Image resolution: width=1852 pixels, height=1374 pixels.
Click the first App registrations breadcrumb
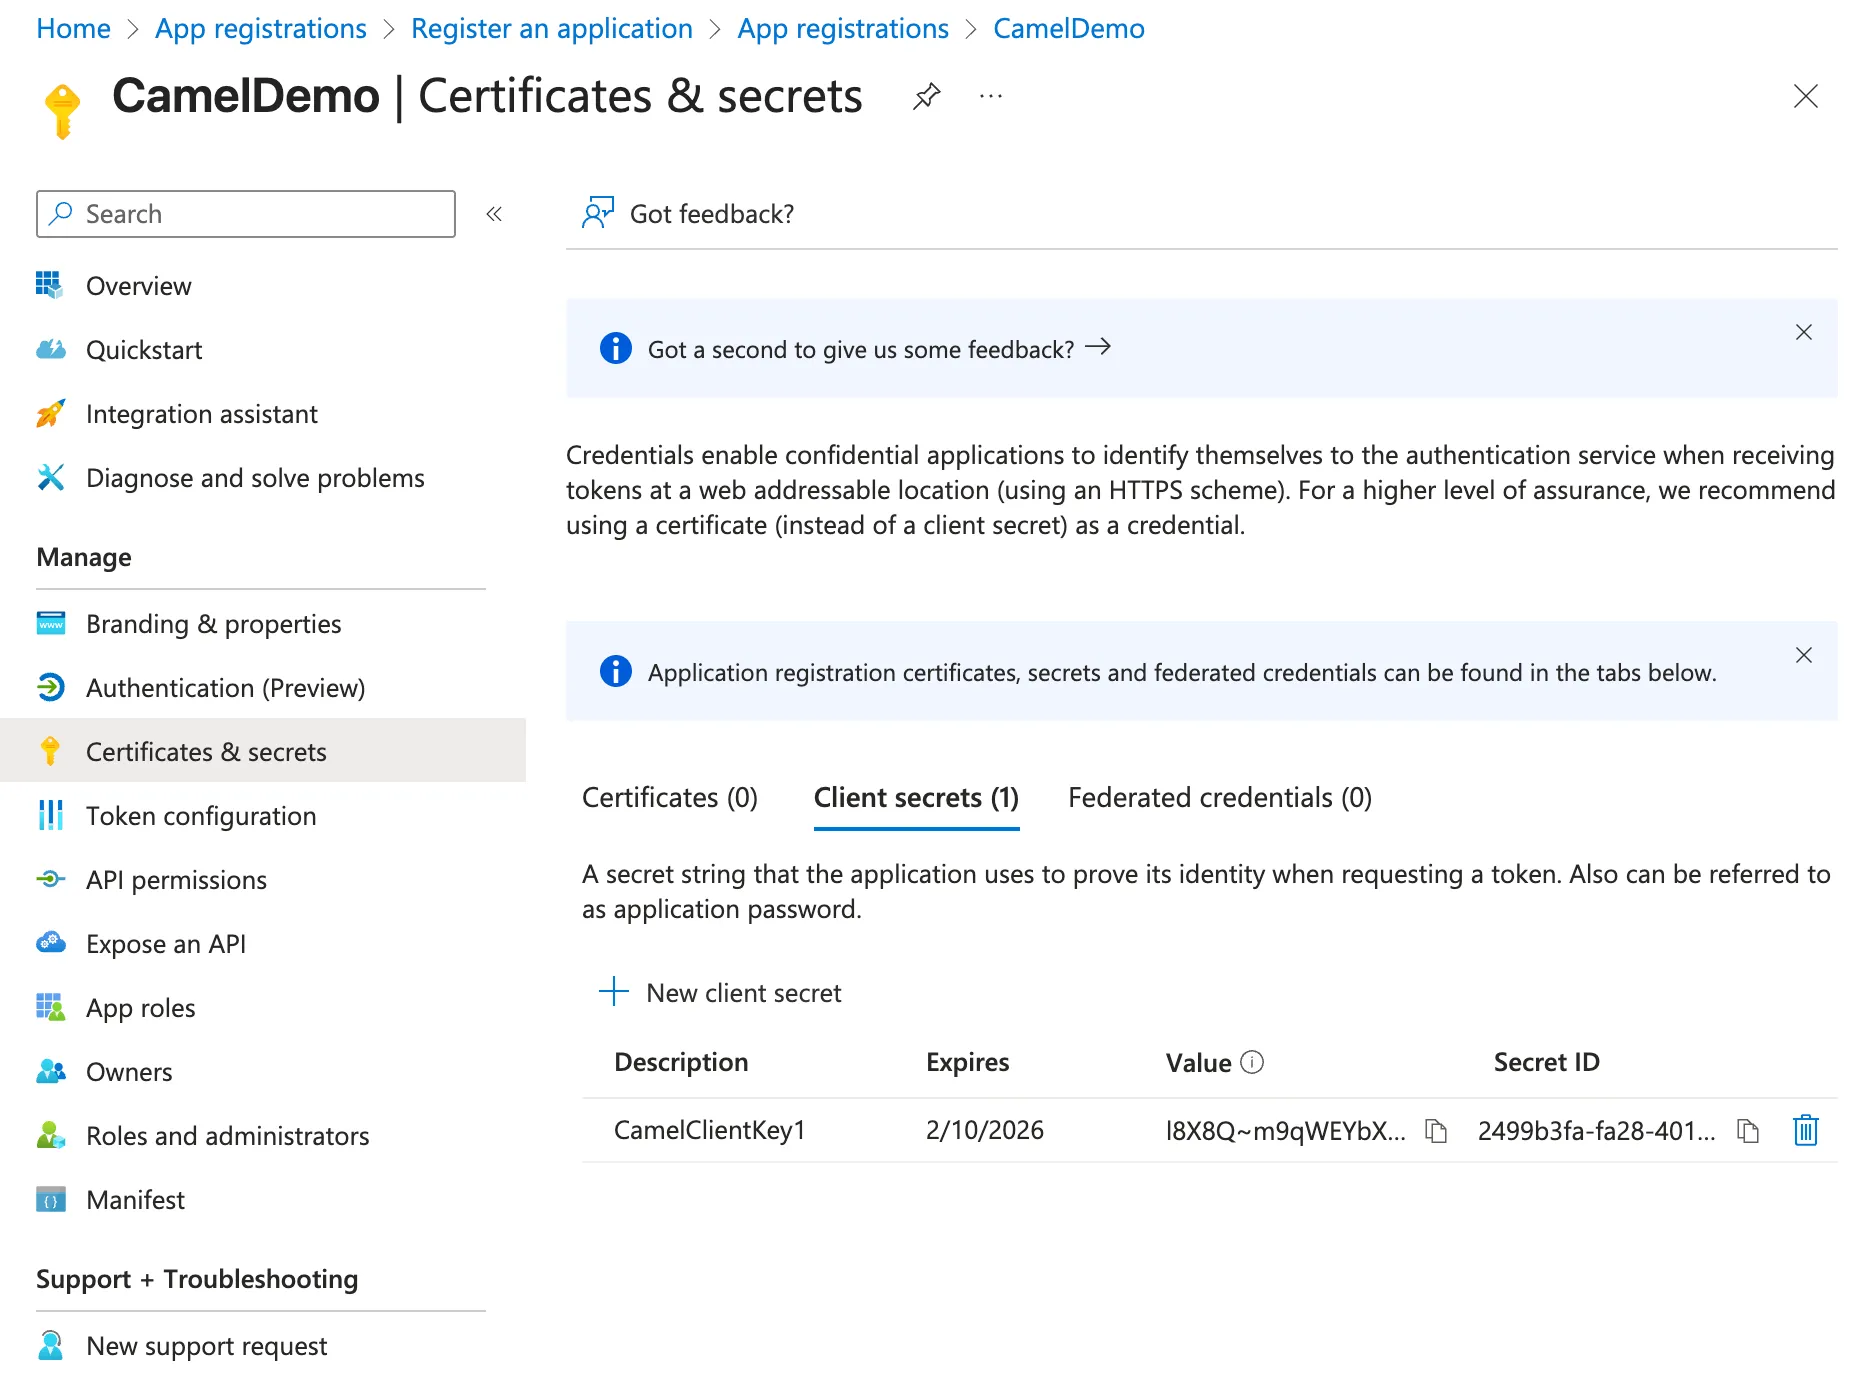[x=260, y=28]
